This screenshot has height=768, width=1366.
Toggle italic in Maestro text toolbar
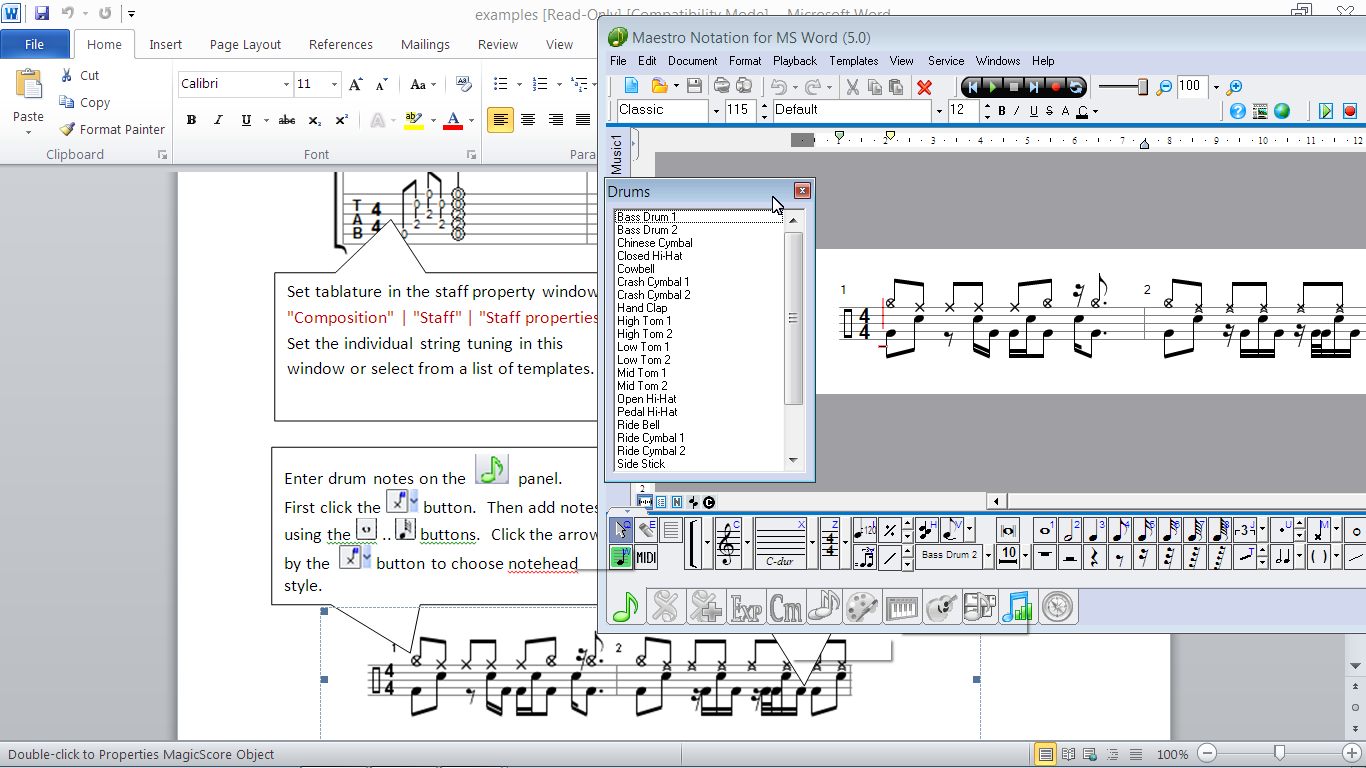(x=1016, y=111)
